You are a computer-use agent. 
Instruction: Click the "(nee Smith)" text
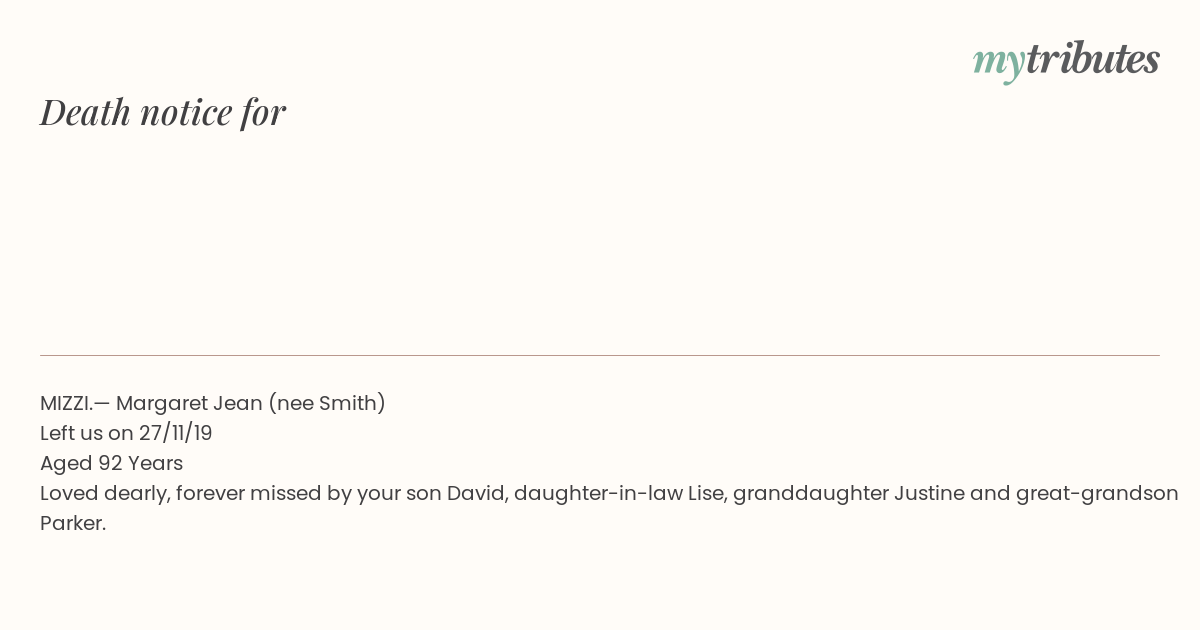[x=327, y=404]
